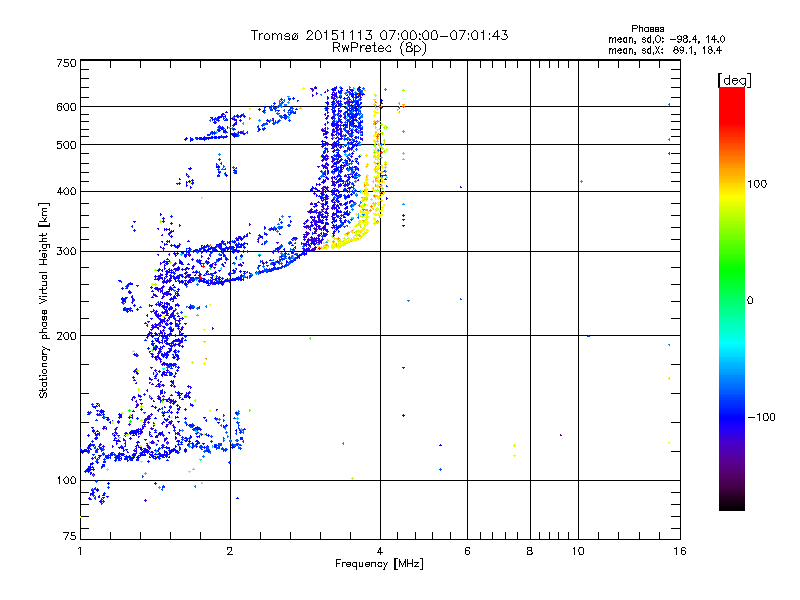This screenshot has width=800, height=600.
Task: Click the y-axis tick label '400'
Action: coord(66,191)
